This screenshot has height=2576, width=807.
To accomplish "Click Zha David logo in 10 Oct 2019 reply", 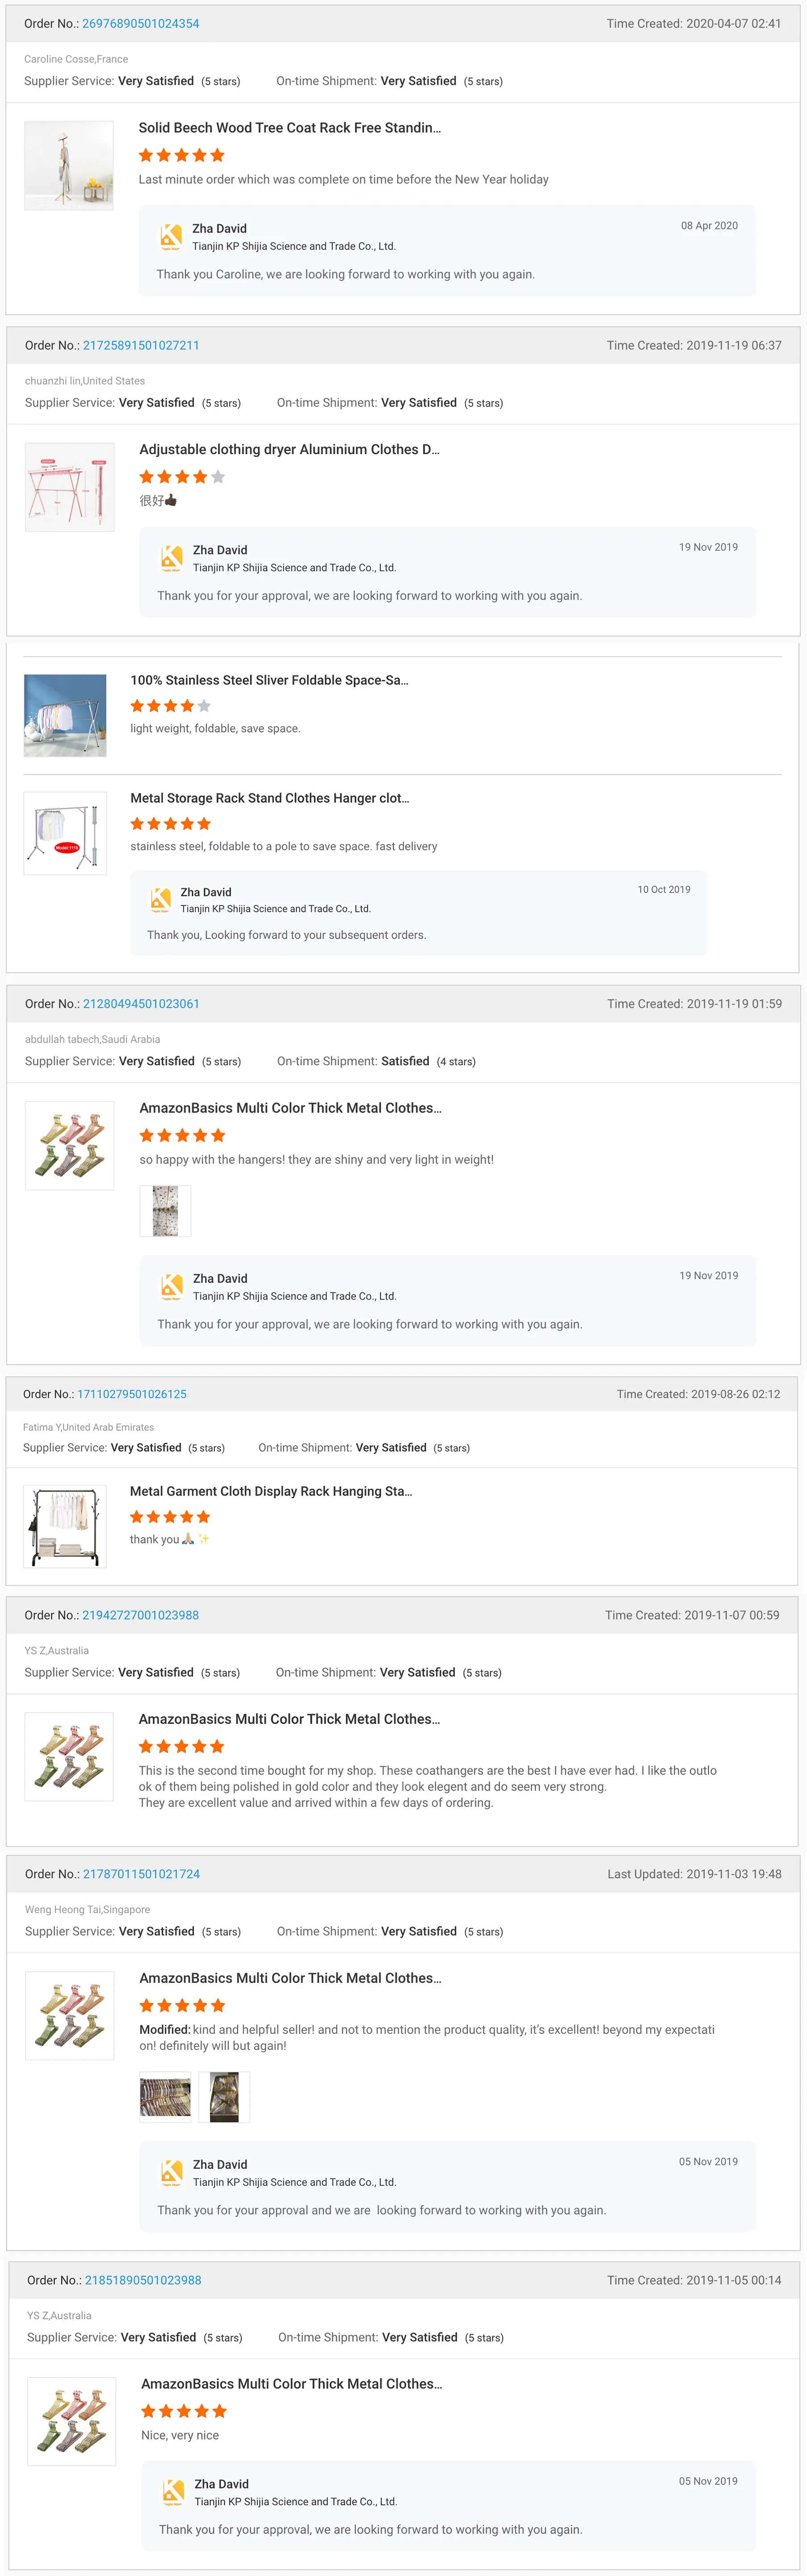I will (x=160, y=900).
